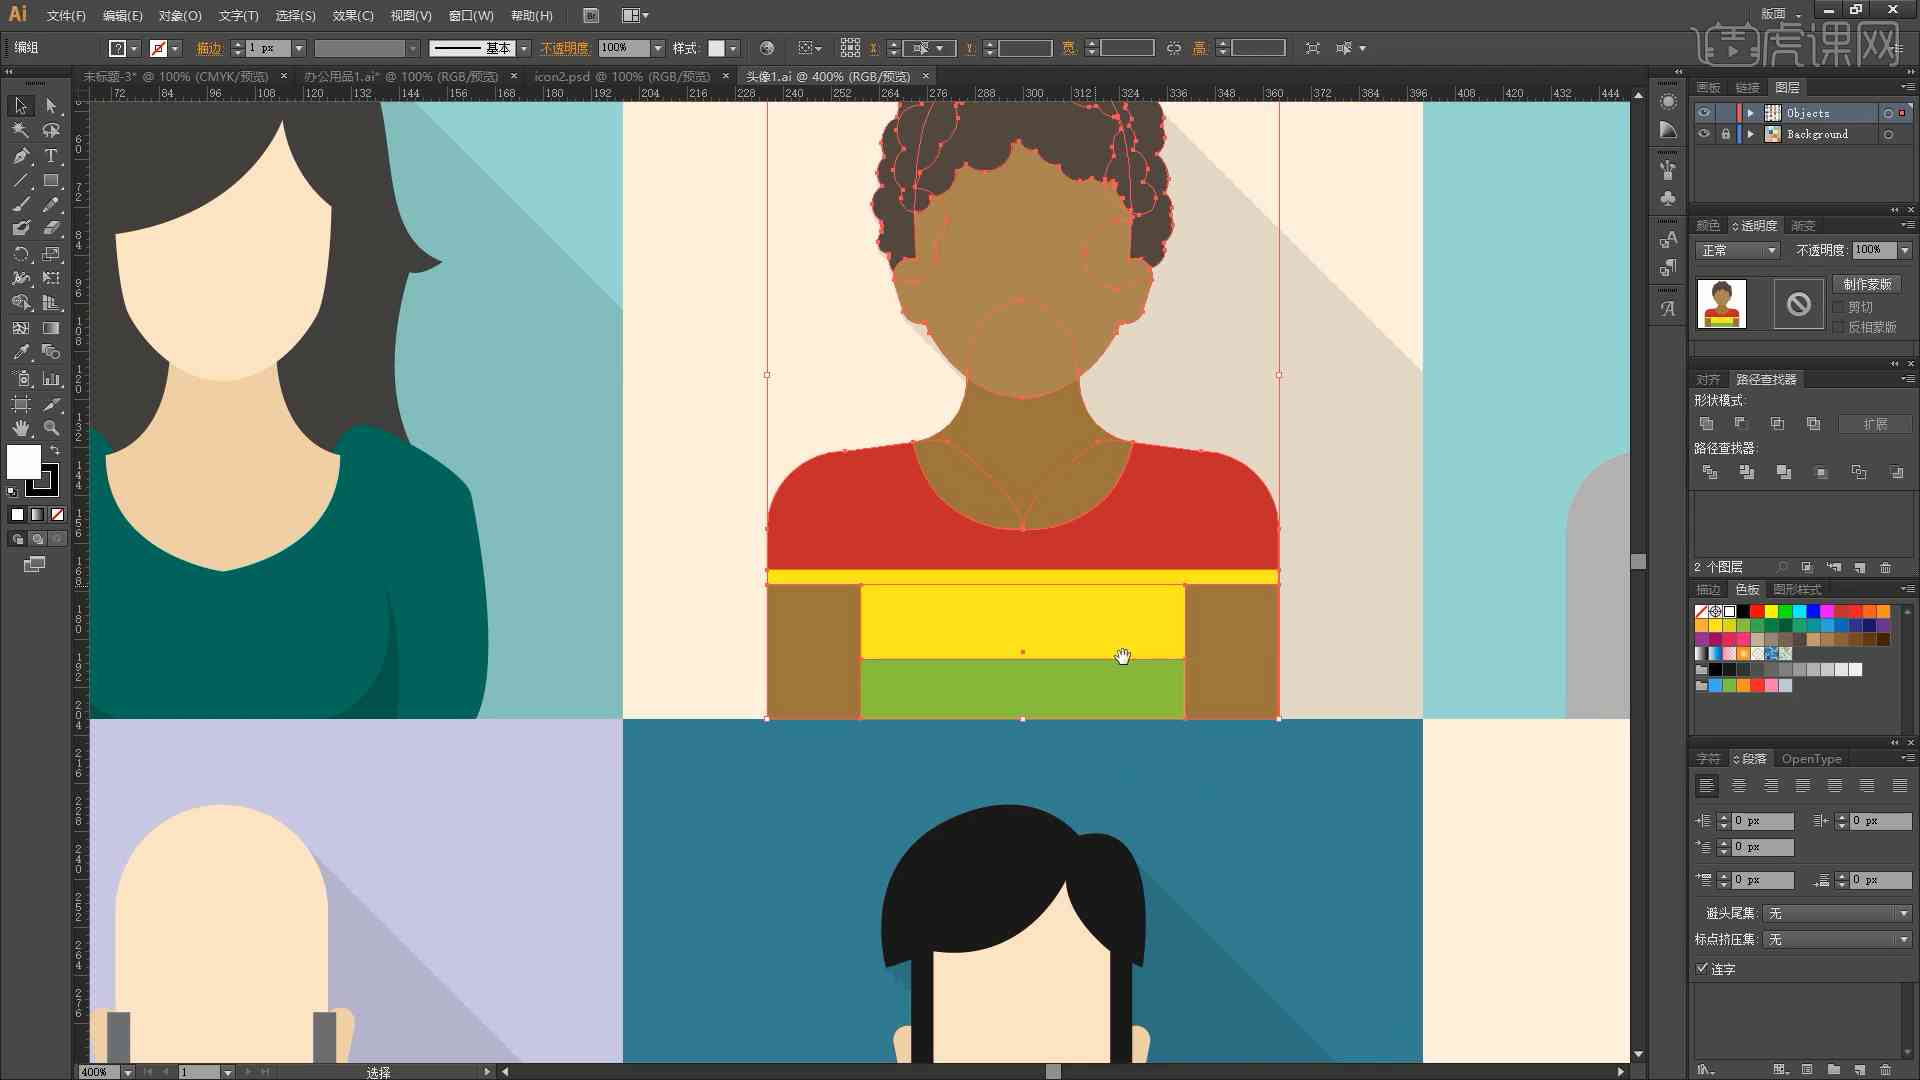Click 效果 menu in menu bar
The height and width of the screenshot is (1080, 1920).
click(x=351, y=15)
